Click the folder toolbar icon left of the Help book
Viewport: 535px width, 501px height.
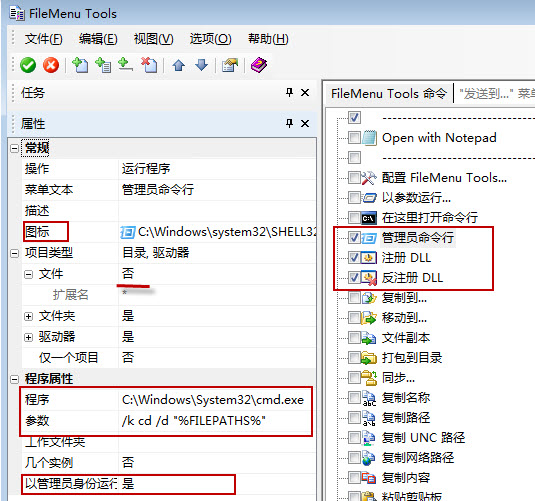[230, 65]
